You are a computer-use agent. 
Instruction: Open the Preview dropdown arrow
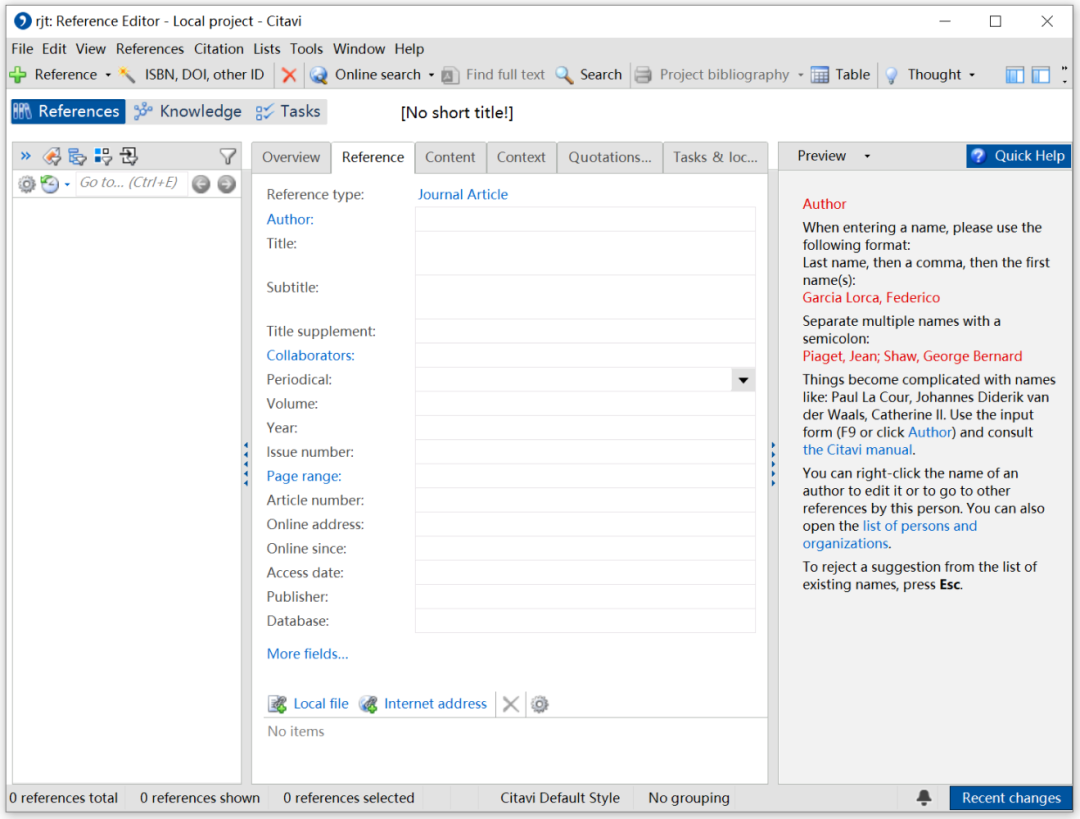(867, 156)
